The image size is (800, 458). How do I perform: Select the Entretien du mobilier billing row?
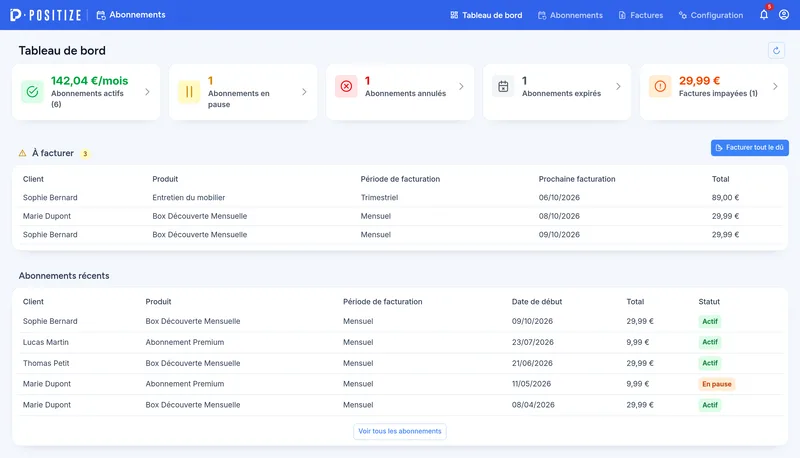tap(400, 197)
